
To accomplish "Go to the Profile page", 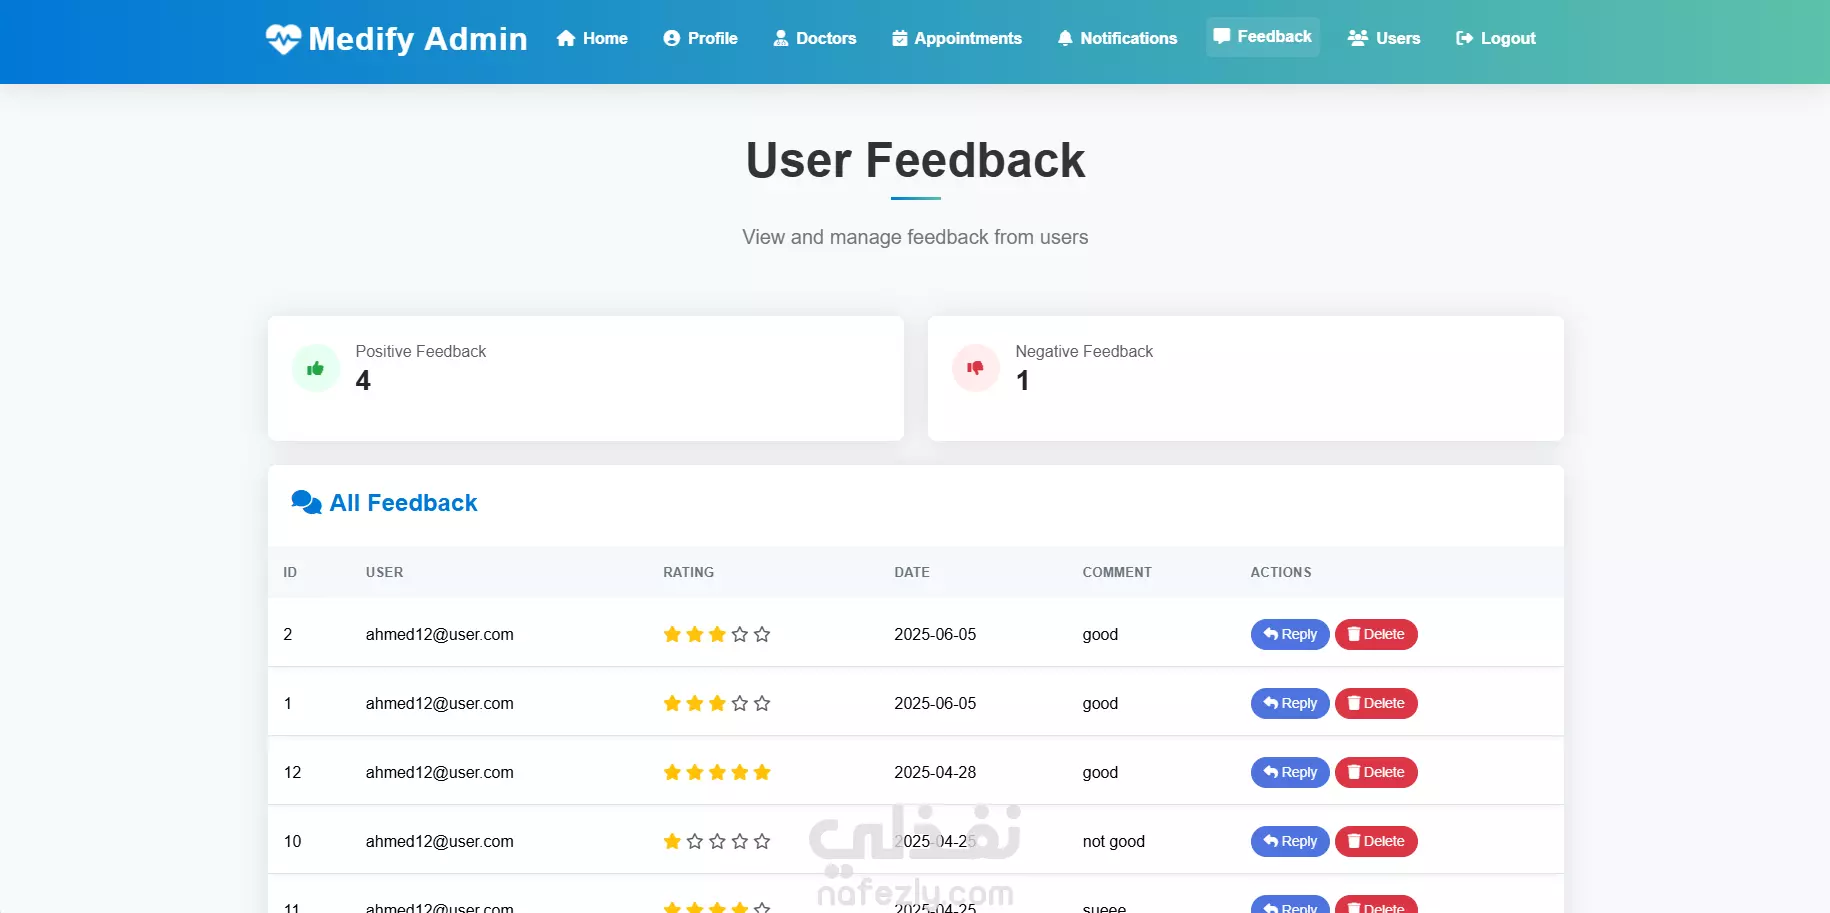I will 700,38.
